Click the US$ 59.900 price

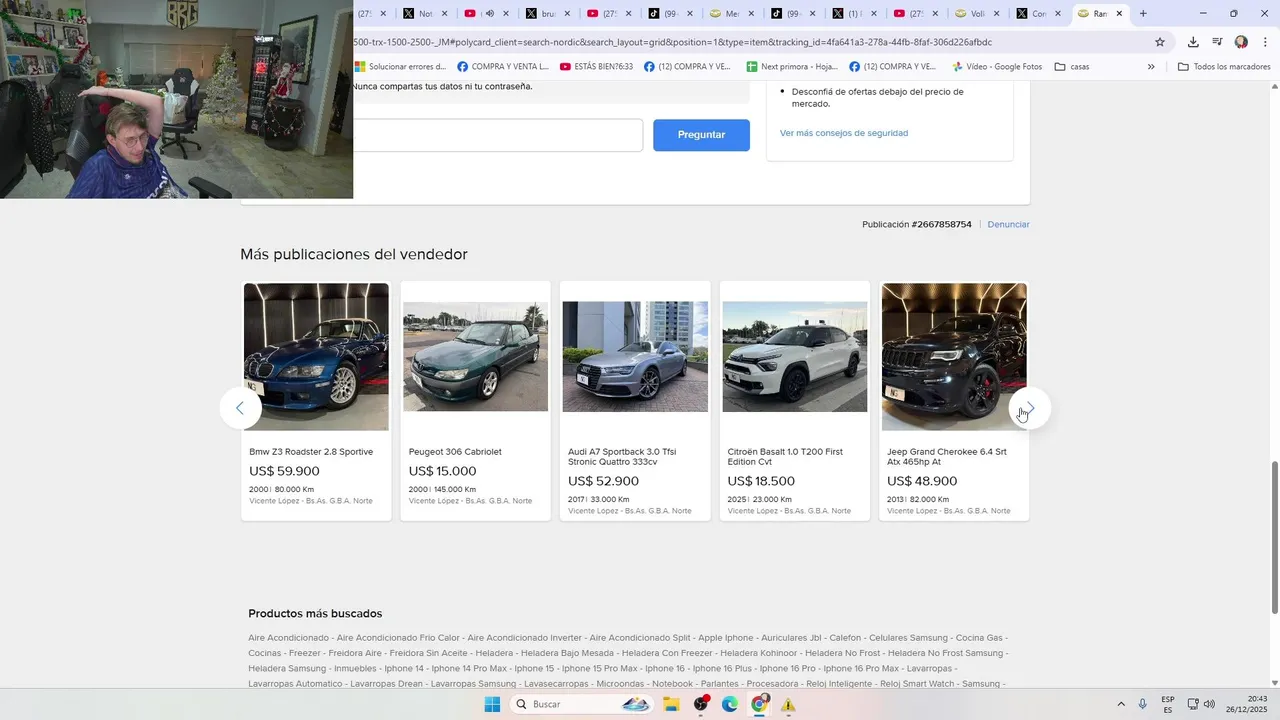tap(284, 471)
